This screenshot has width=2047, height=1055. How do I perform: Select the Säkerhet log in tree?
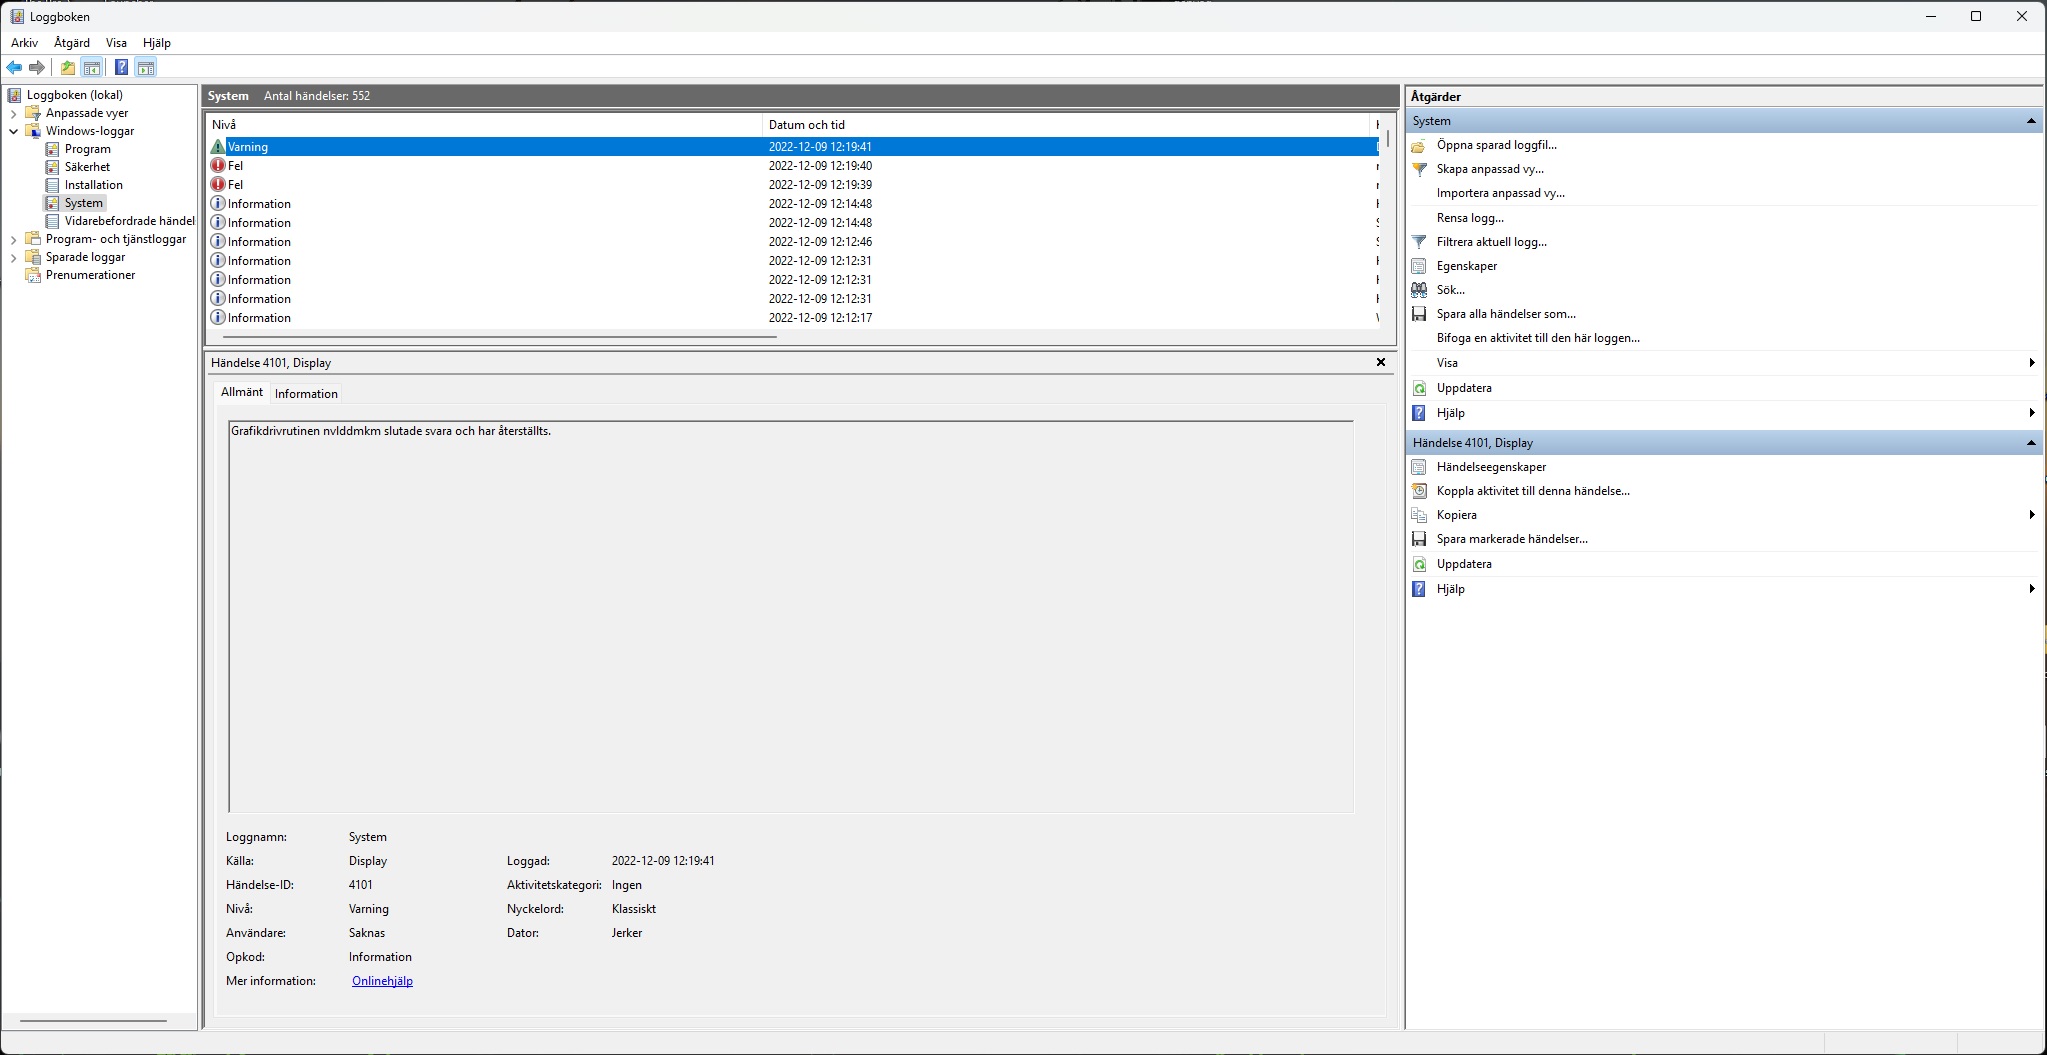click(87, 167)
